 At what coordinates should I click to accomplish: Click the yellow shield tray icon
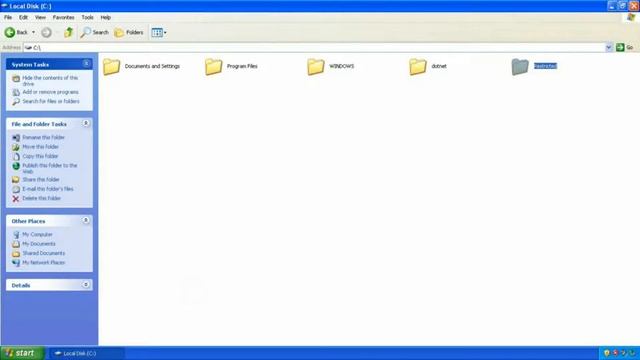(x=607, y=353)
